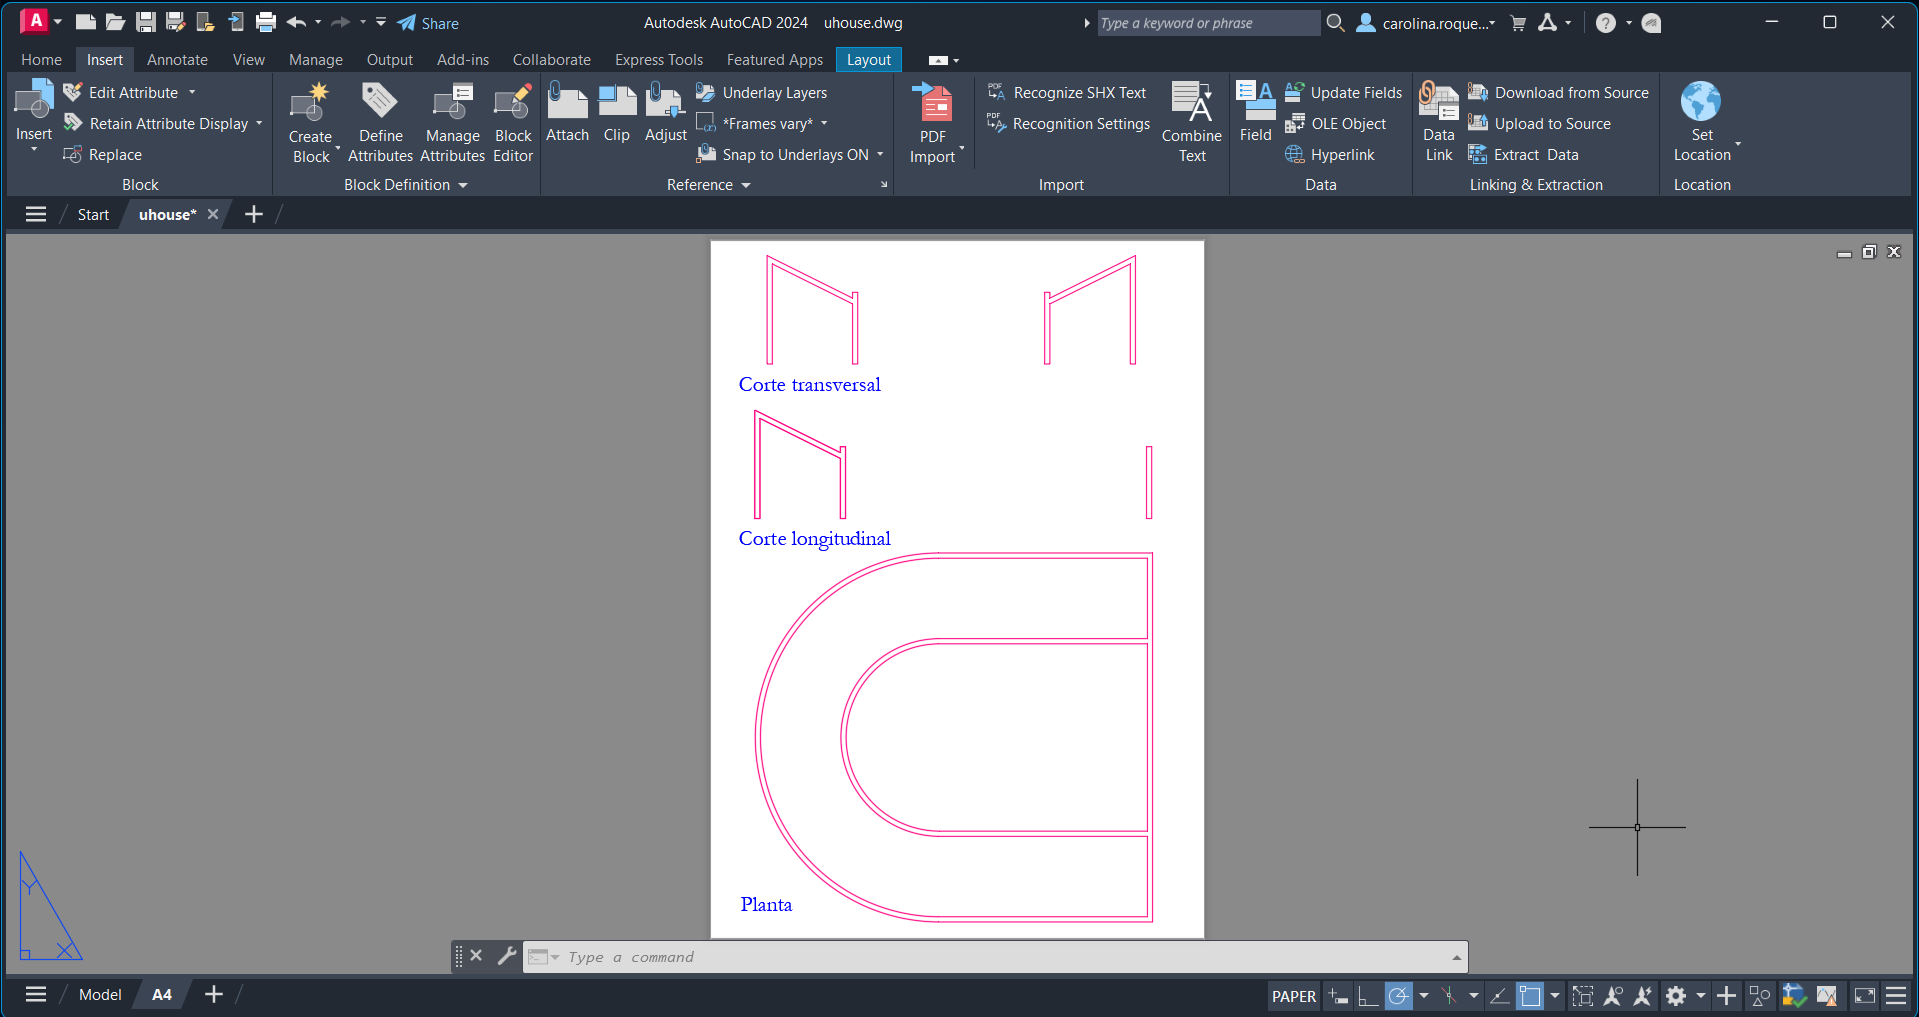This screenshot has height=1017, width=1919.
Task: Open Retain Attribute Display dropdown arrow
Action: tap(259, 123)
